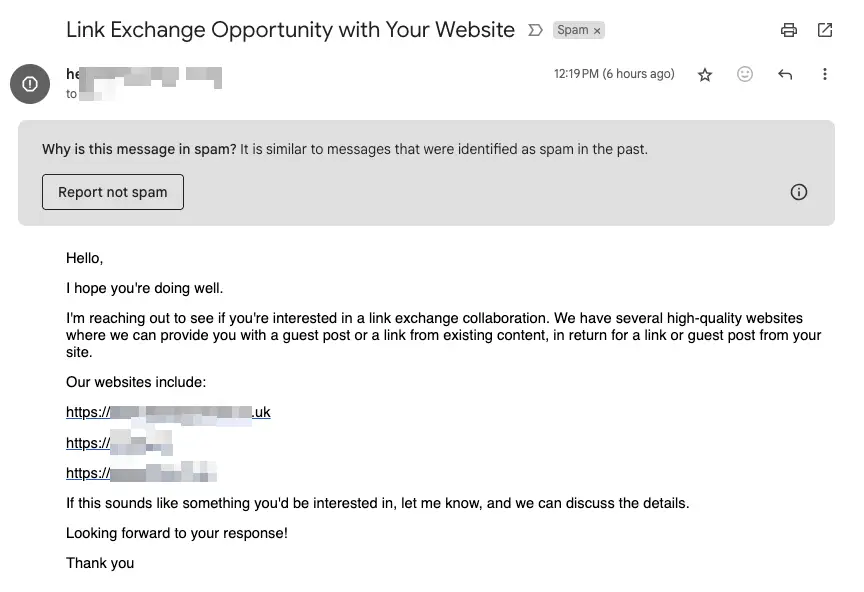This screenshot has width=864, height=592.
Task: Open the email in a new window
Action: tap(824, 30)
